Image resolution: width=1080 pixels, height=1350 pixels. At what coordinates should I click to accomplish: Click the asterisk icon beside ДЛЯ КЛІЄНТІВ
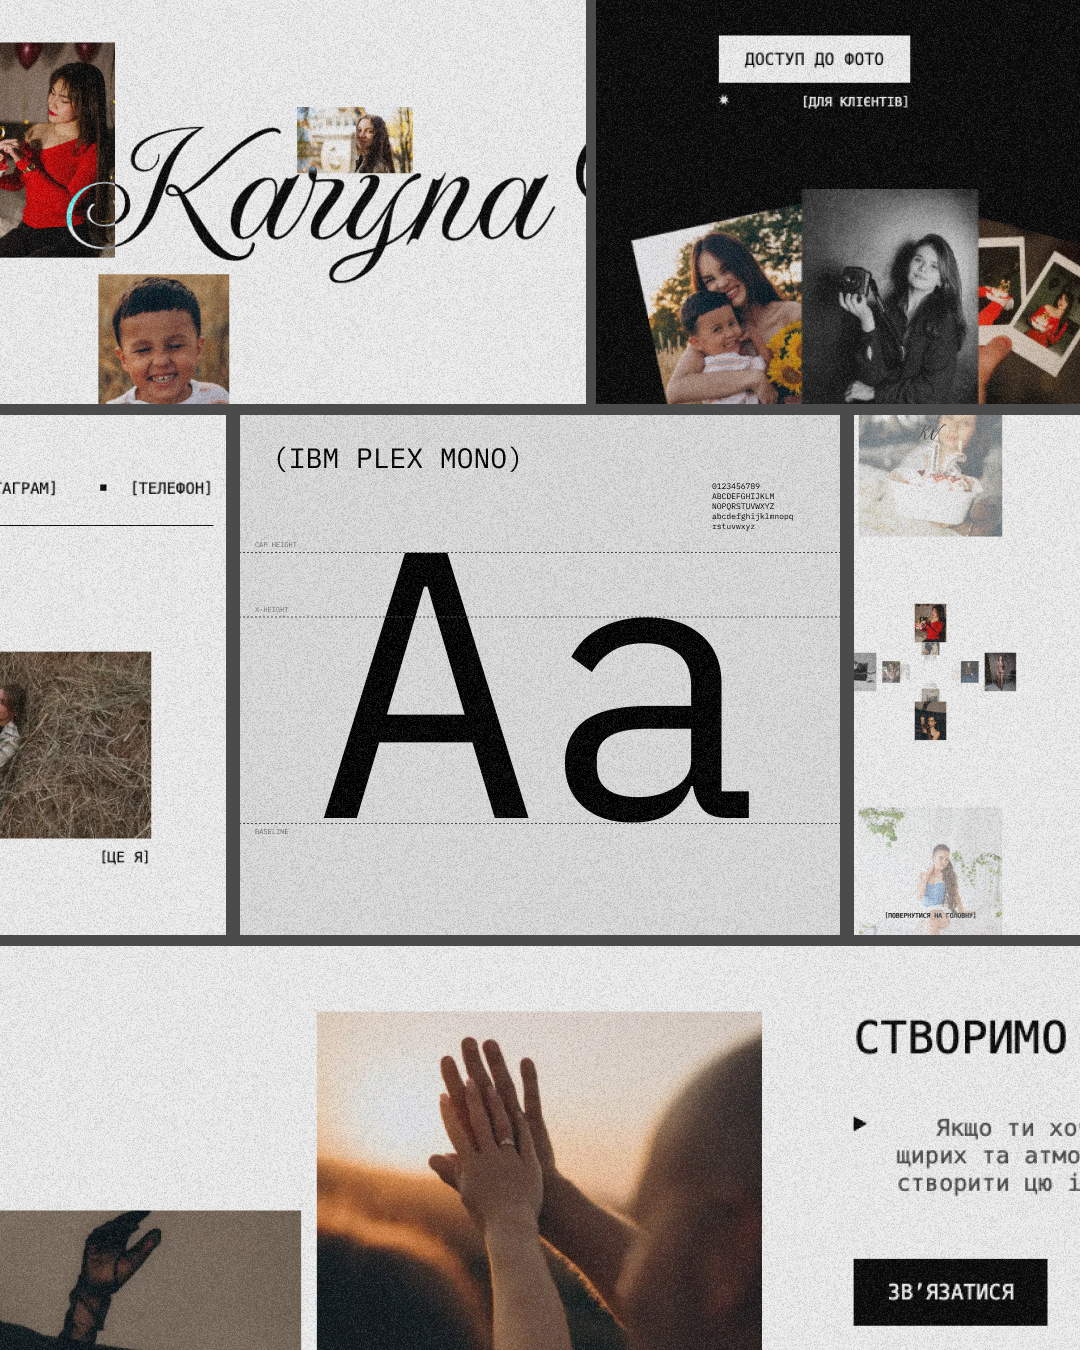[x=724, y=100]
